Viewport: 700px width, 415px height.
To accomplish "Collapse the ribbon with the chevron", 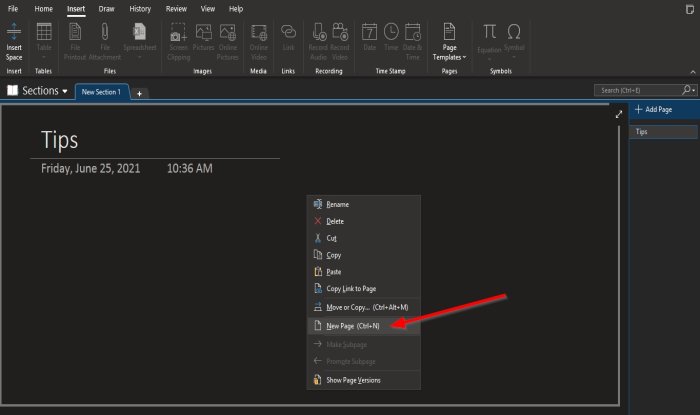I will [x=693, y=72].
